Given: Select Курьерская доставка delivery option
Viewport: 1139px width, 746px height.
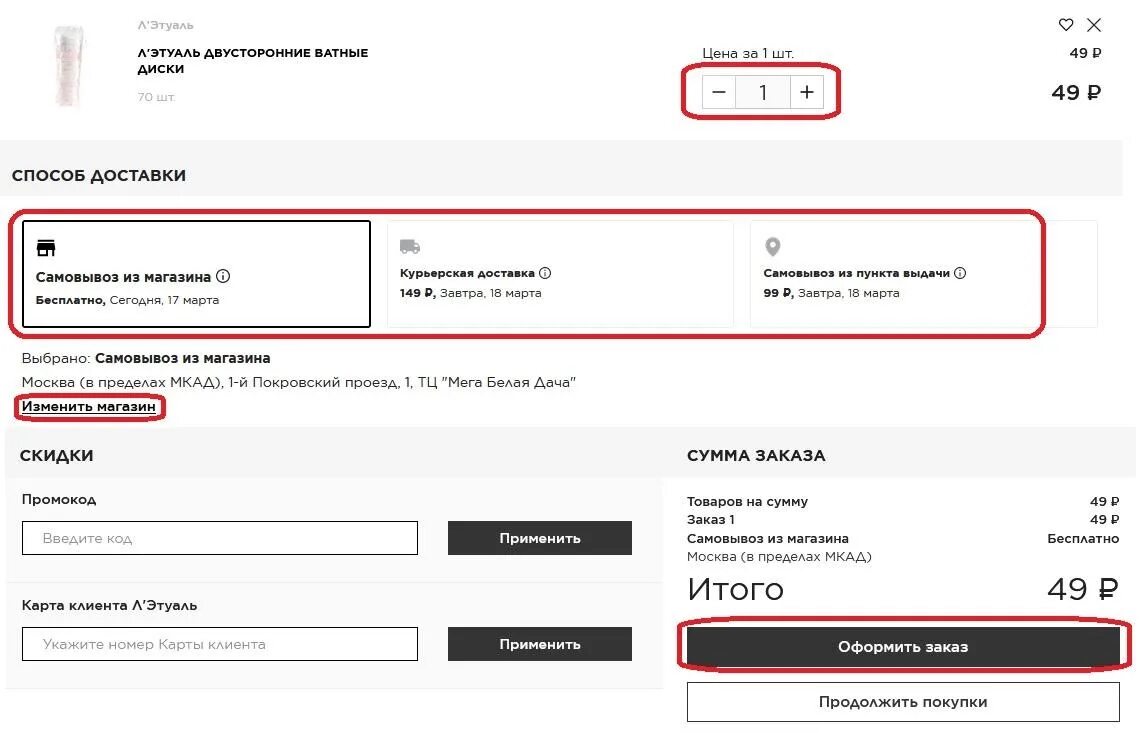Looking at the screenshot, I should point(560,274).
